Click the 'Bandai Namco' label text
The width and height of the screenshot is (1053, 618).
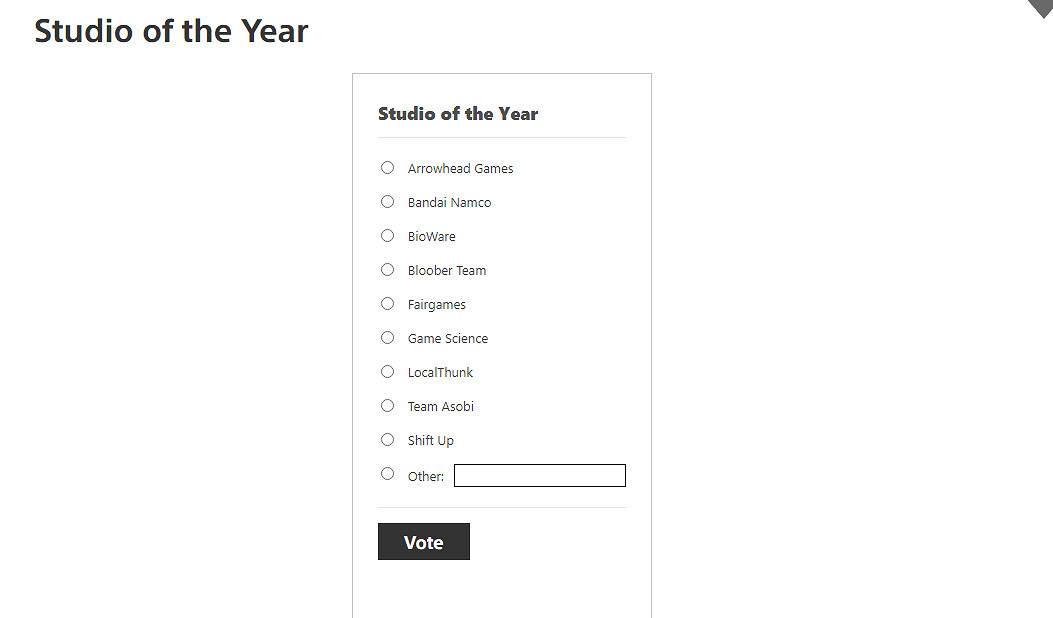tap(449, 203)
